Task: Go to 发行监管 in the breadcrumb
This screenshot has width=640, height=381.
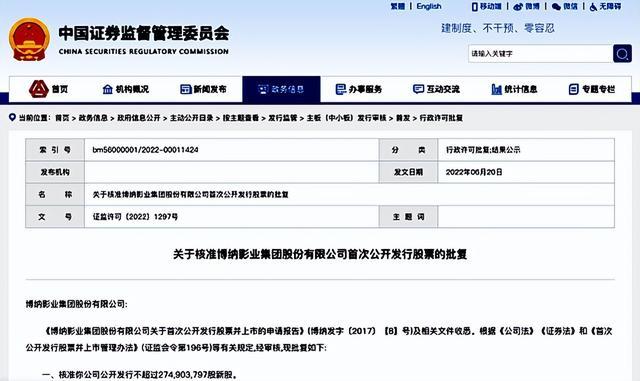Action: click(x=283, y=118)
